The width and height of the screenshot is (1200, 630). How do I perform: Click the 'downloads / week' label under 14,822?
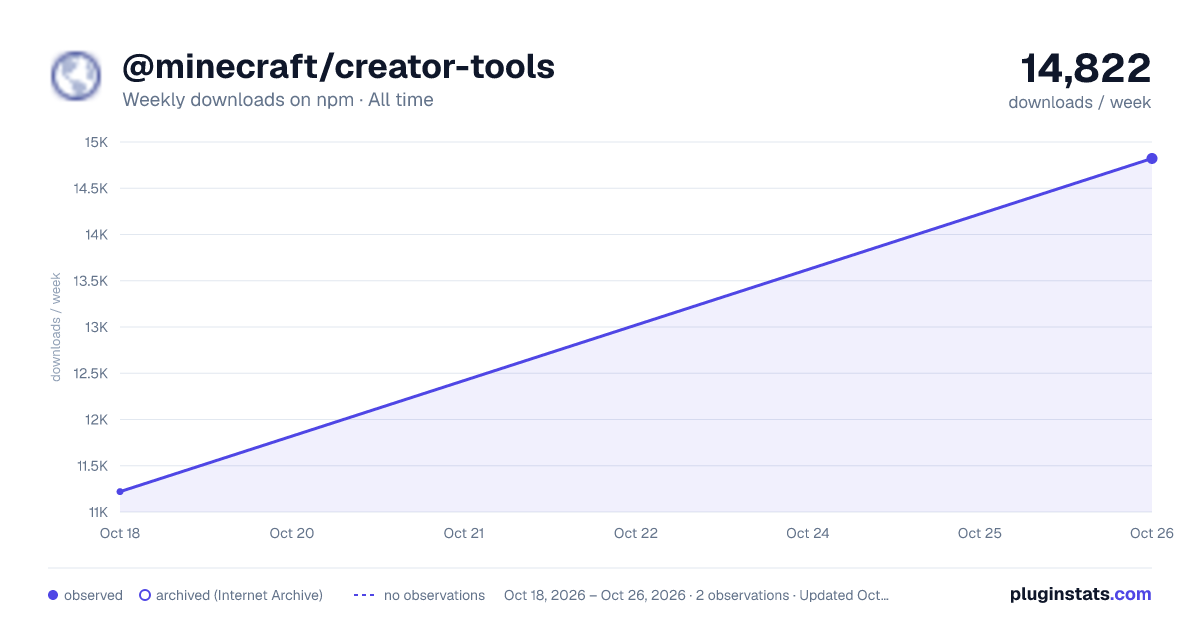click(x=1080, y=102)
